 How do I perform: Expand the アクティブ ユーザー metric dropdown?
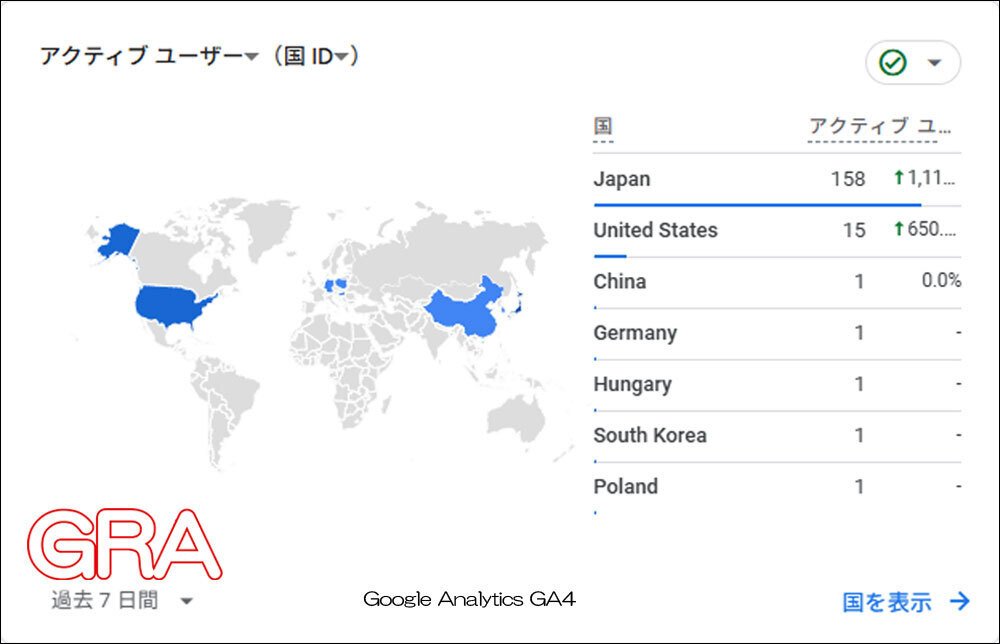point(251,57)
